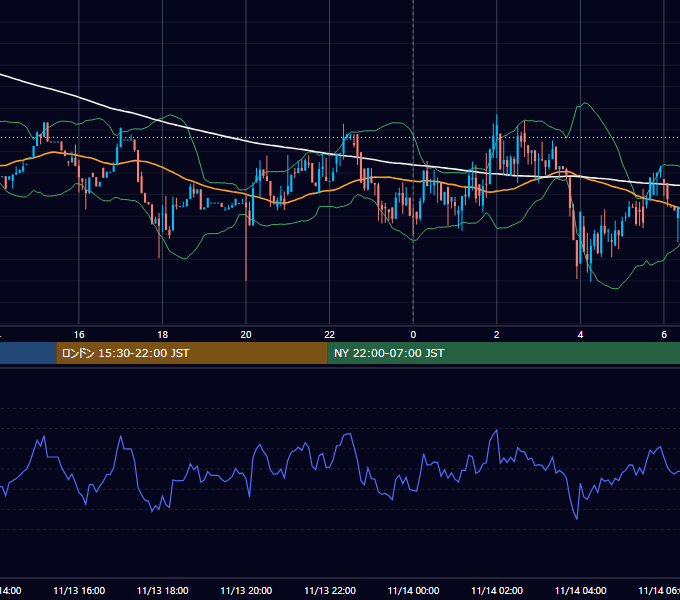Viewport: 680px width, 600px height.
Task: Click the 11/14 00:00 date label
Action: 413,590
